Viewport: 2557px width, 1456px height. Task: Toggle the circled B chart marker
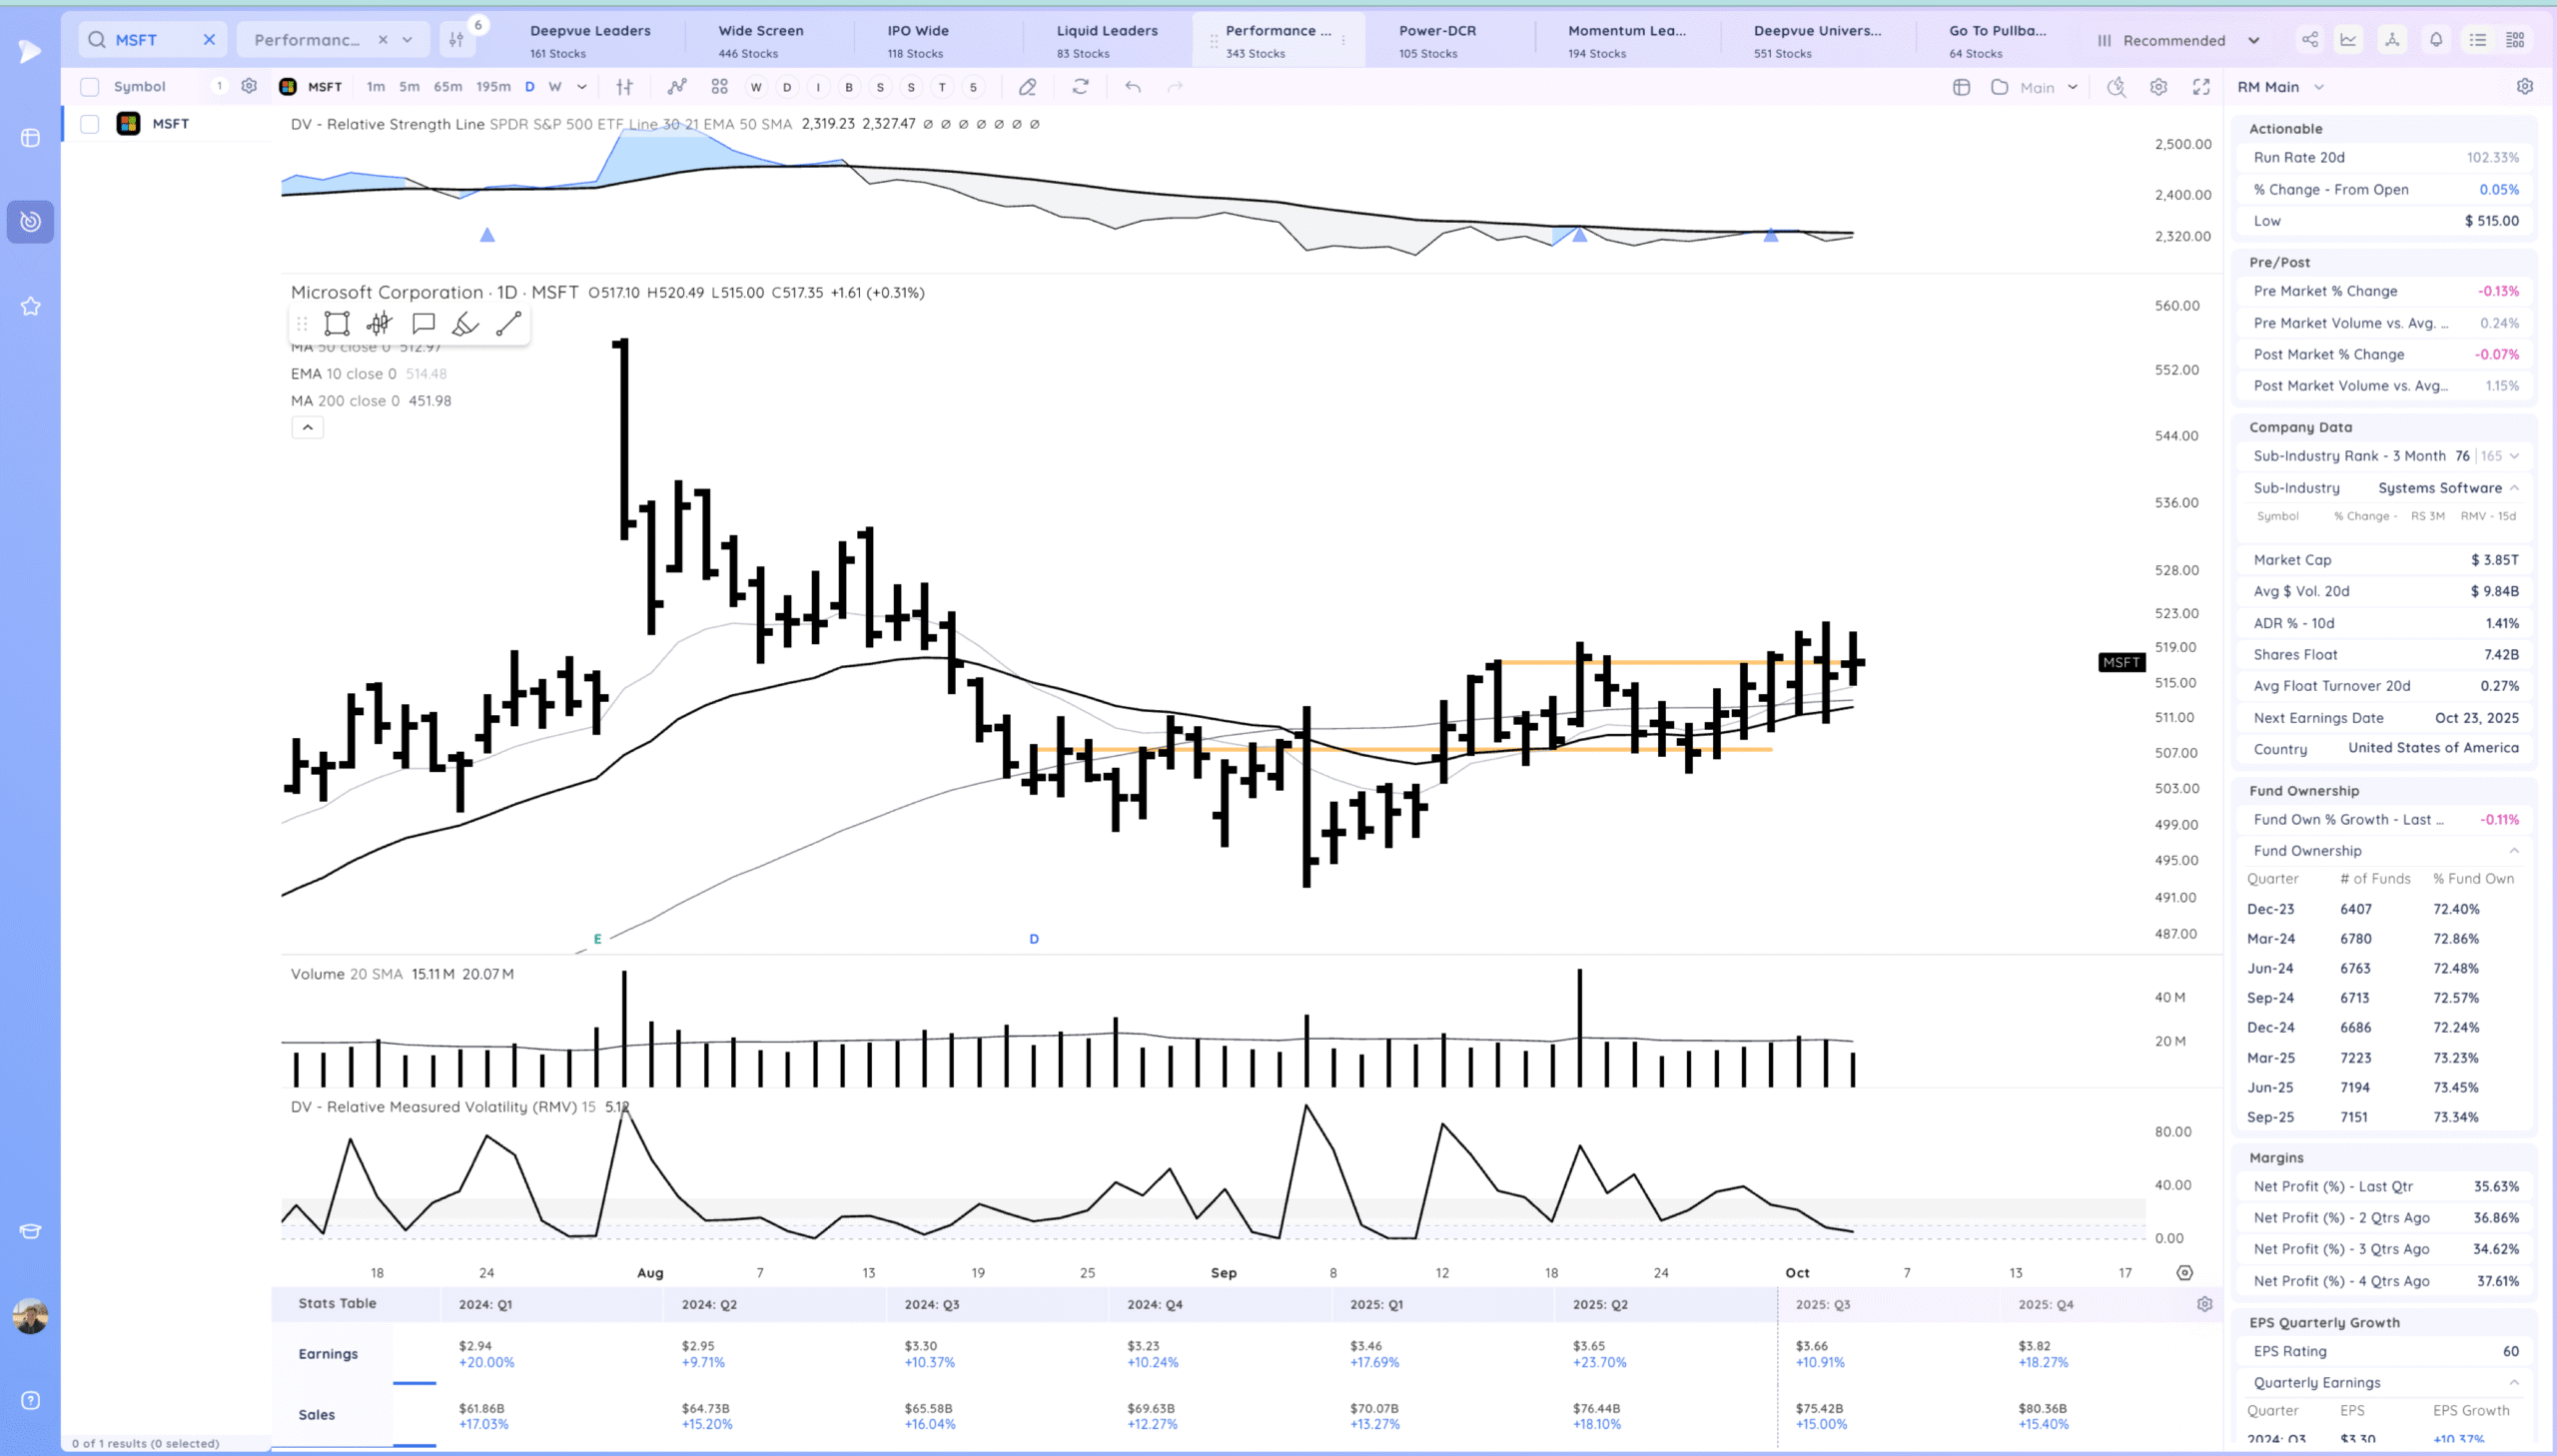coord(849,87)
